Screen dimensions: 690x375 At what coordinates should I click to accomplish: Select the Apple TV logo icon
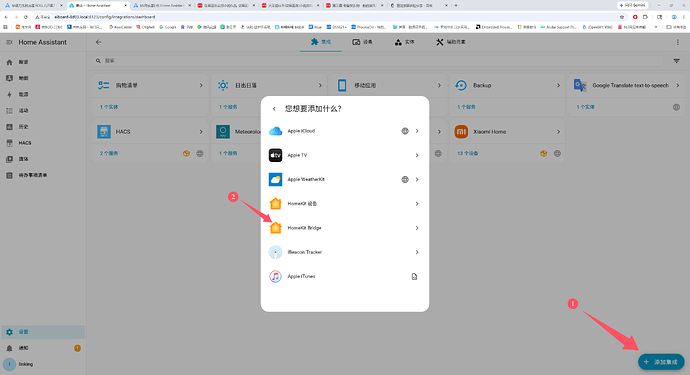(275, 155)
